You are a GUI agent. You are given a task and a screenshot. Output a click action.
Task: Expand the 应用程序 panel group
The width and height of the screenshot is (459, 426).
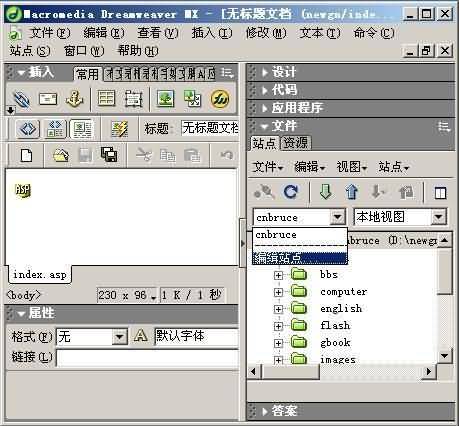265,108
